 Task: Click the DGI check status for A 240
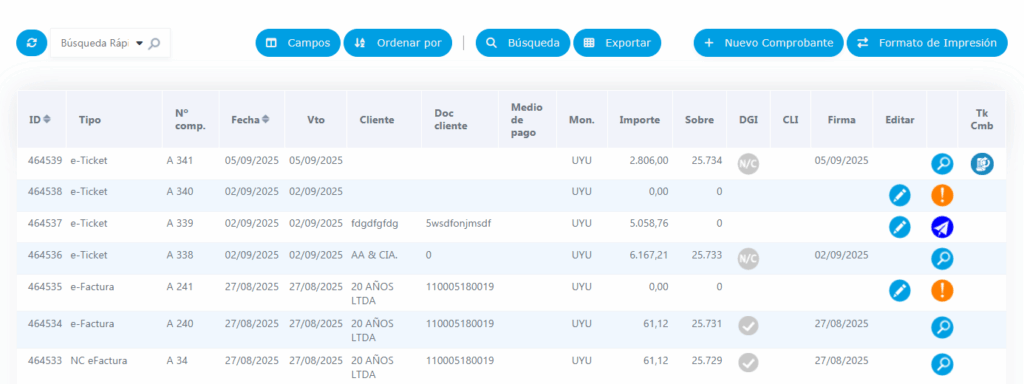click(x=748, y=326)
